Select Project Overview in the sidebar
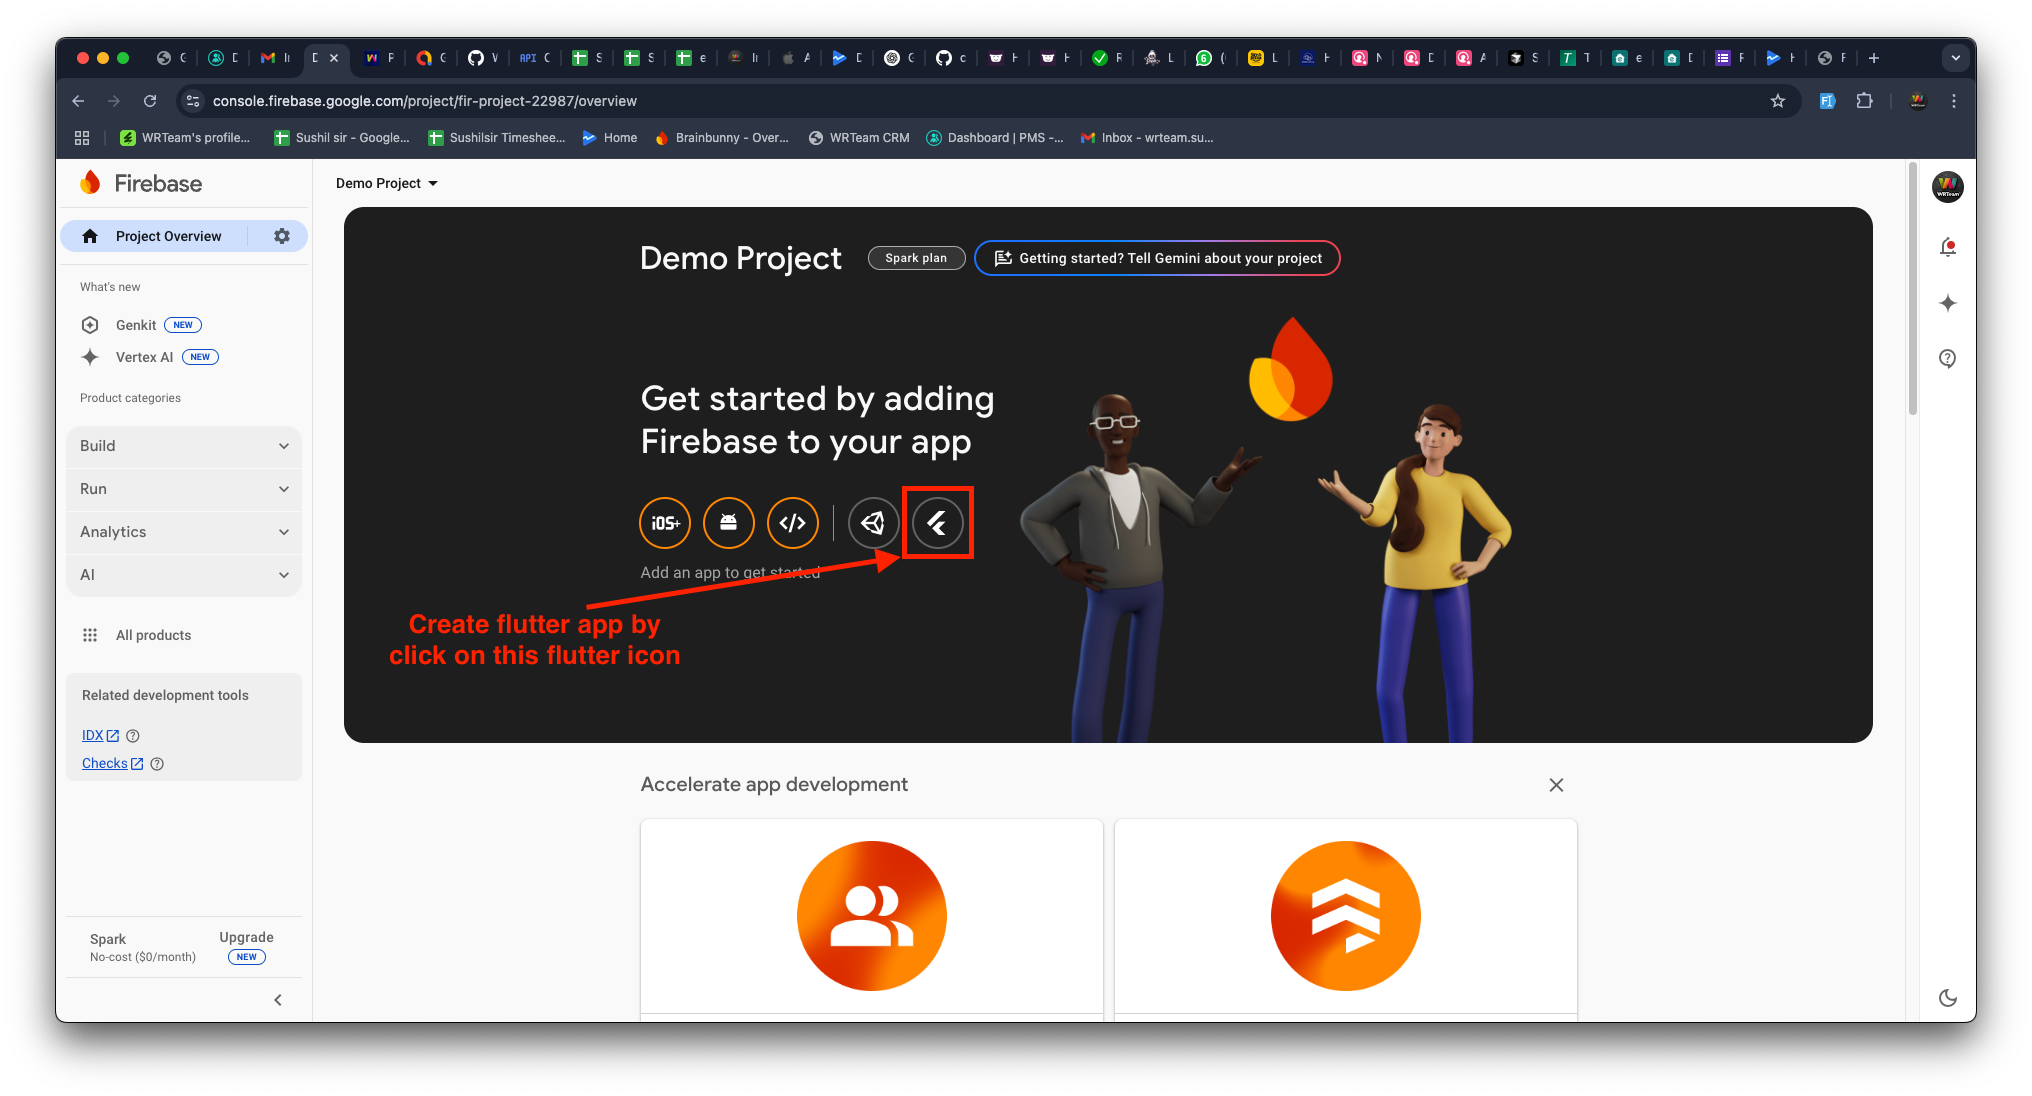 [x=168, y=235]
